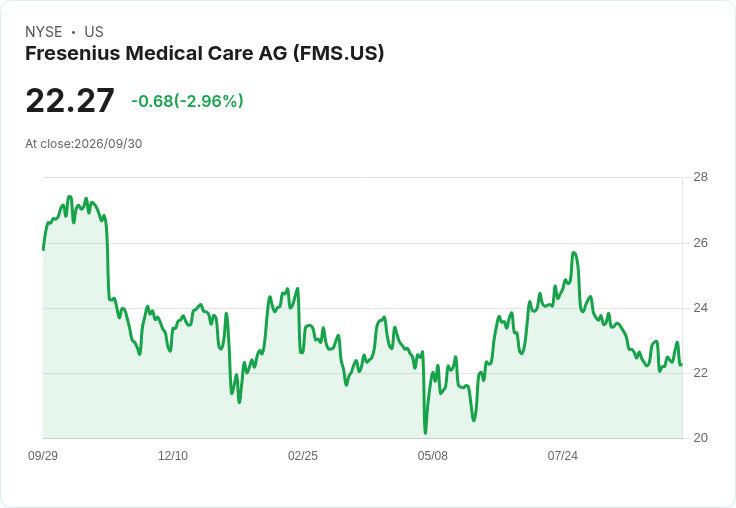This screenshot has width=736, height=508.
Task: Click the 28 price axis label
Action: [700, 177]
